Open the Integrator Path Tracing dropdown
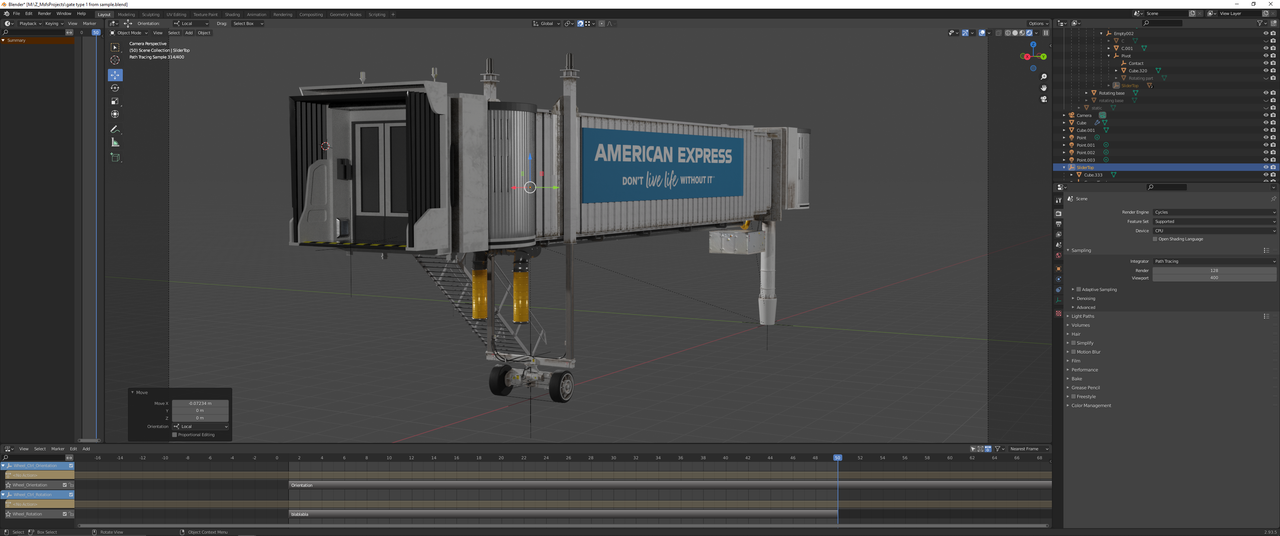This screenshot has width=1280, height=536. 1214,261
